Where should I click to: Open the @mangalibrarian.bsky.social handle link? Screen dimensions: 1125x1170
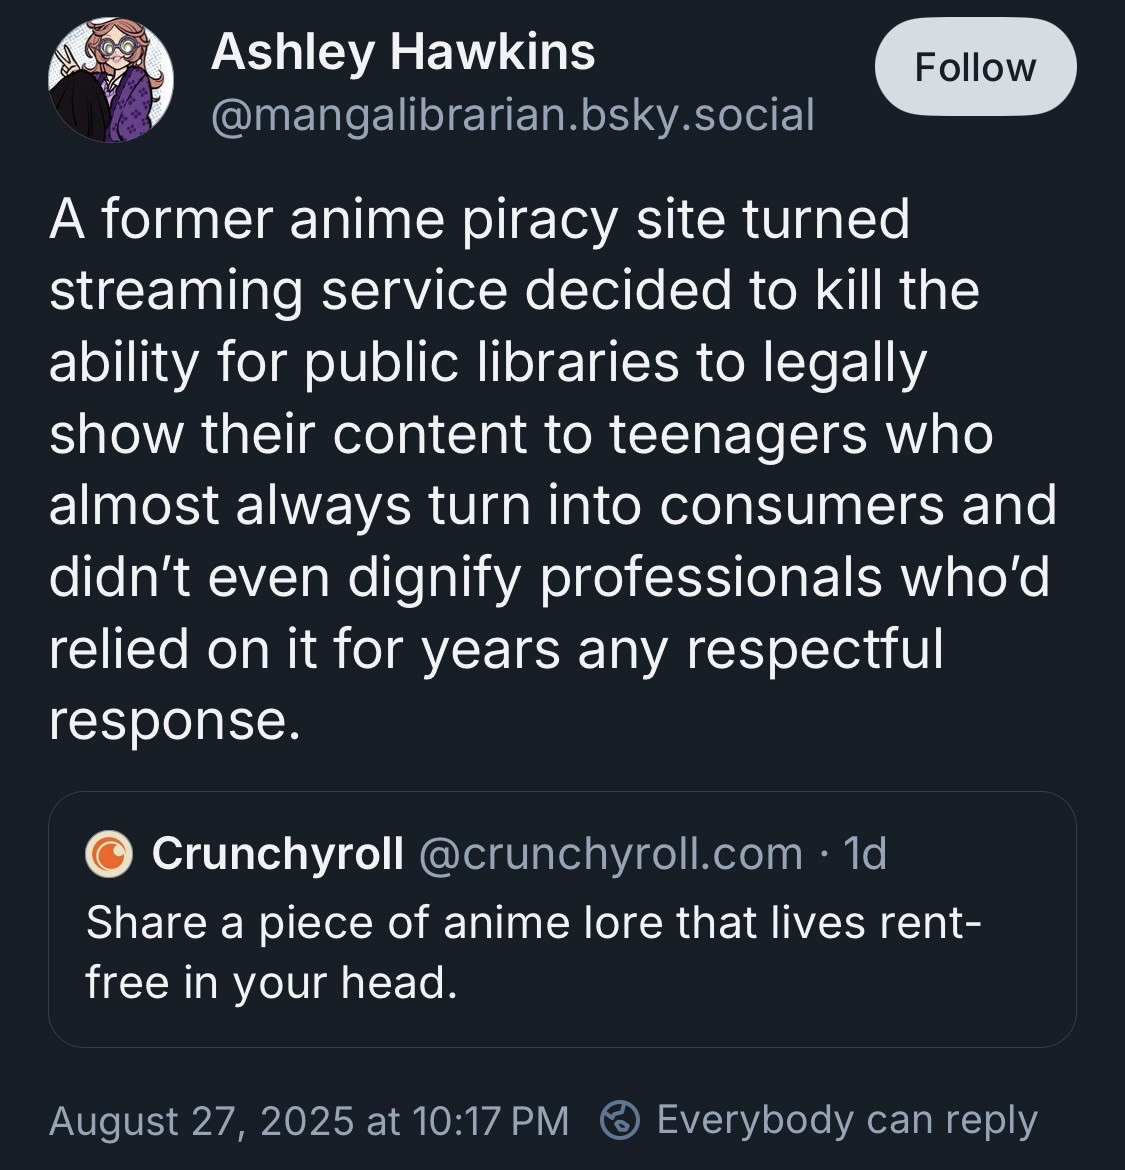coord(512,115)
